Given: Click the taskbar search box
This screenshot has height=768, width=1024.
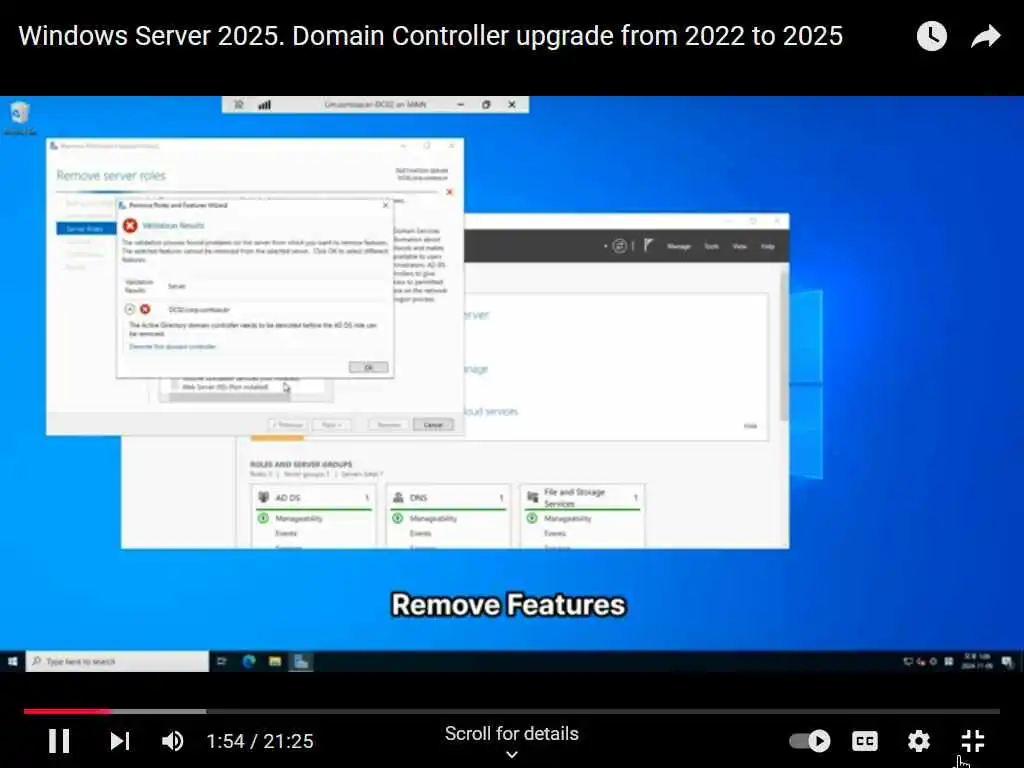Looking at the screenshot, I should pyautogui.click(x=118, y=662).
